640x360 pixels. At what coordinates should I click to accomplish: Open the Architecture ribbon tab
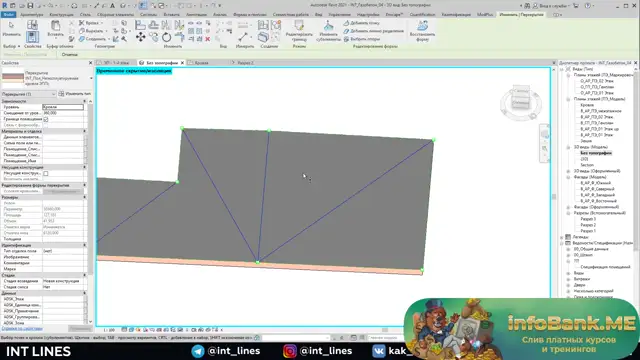pyautogui.click(x=31, y=15)
